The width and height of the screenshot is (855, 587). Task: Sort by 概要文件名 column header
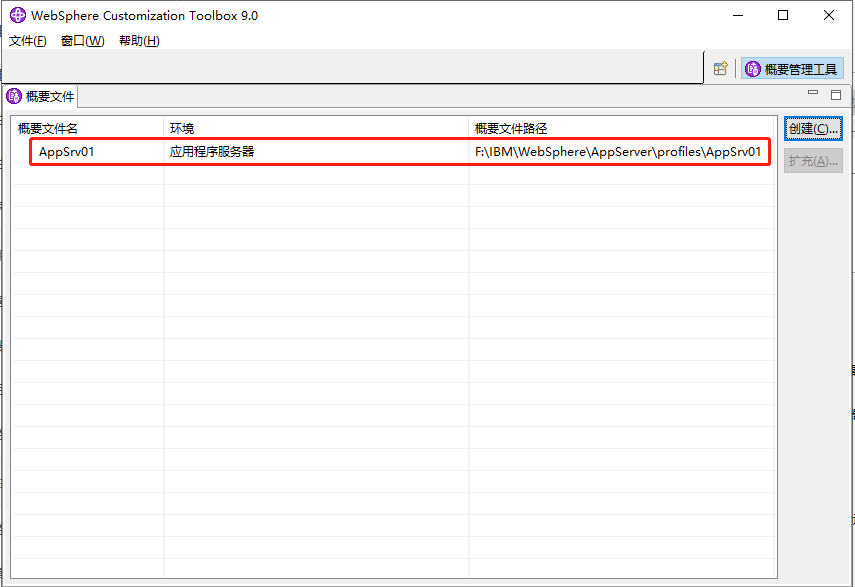click(x=87, y=128)
